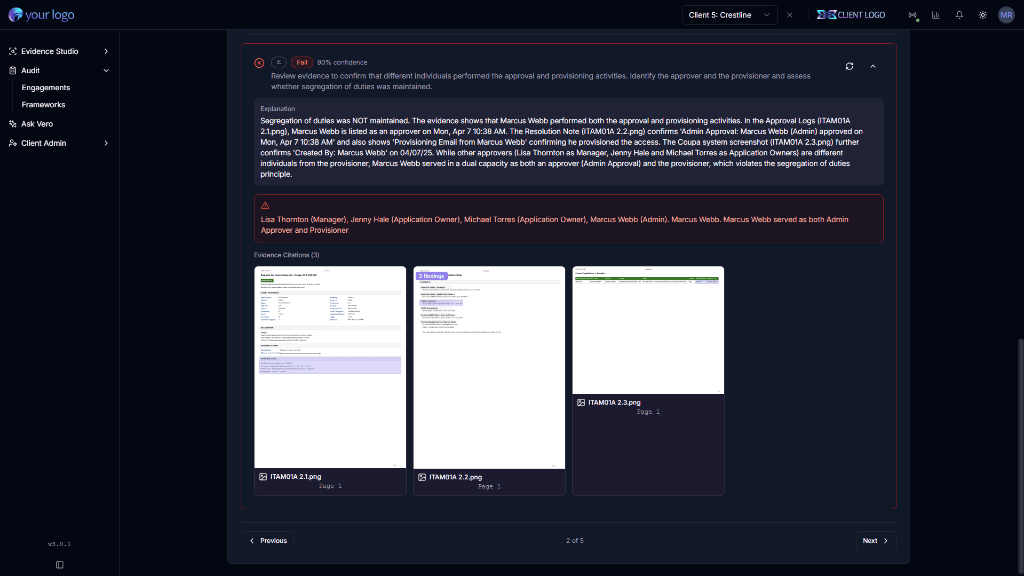
Task: Go to Previous test
Action: click(268, 541)
